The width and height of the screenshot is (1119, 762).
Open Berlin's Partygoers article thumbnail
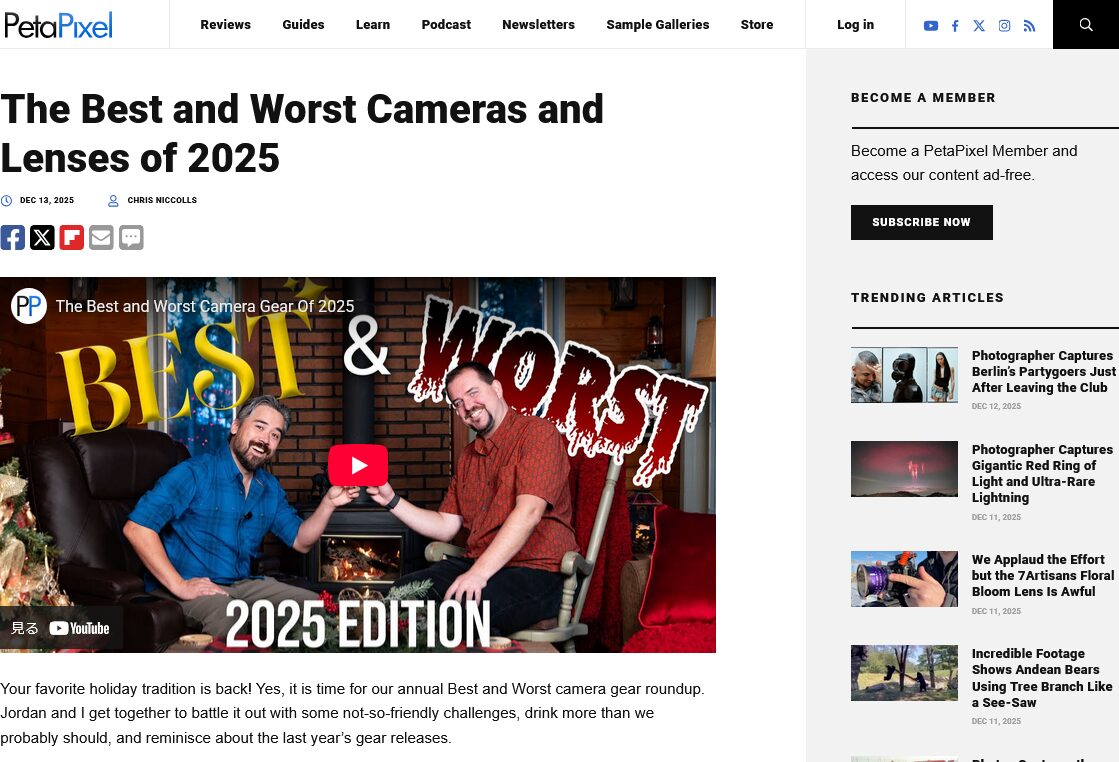pyautogui.click(x=904, y=375)
